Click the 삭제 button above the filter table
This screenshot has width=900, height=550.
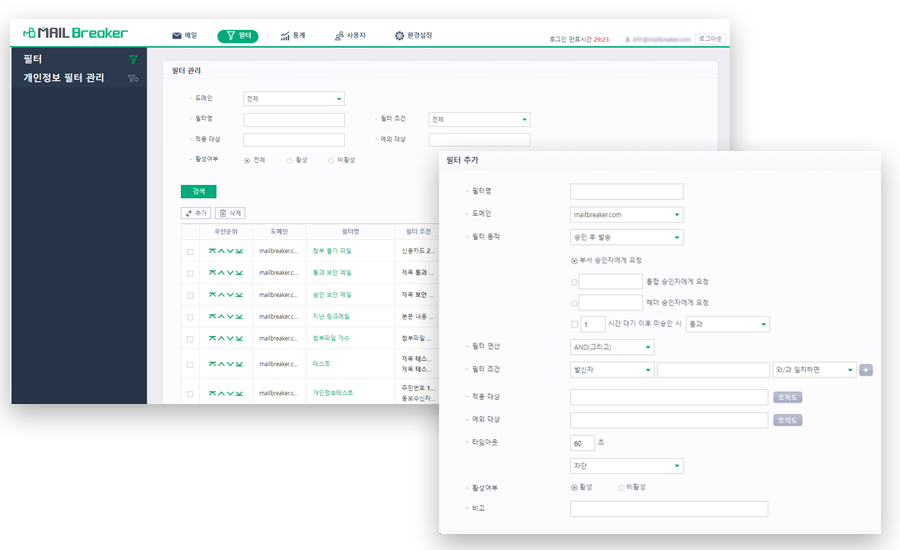click(x=230, y=213)
